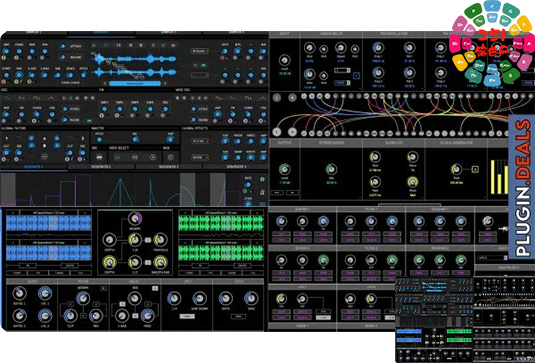Click the first icon under MOD SELECT
Viewport: 535px width, 363px height.
click(117, 157)
